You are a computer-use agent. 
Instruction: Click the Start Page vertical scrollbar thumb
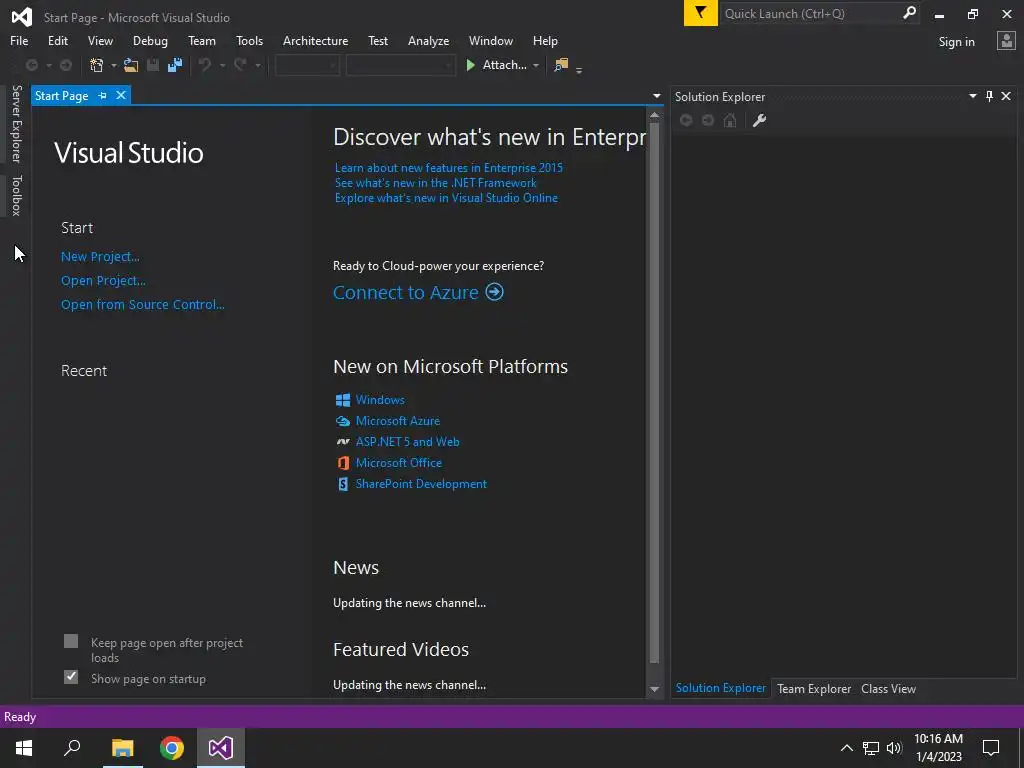[654, 392]
